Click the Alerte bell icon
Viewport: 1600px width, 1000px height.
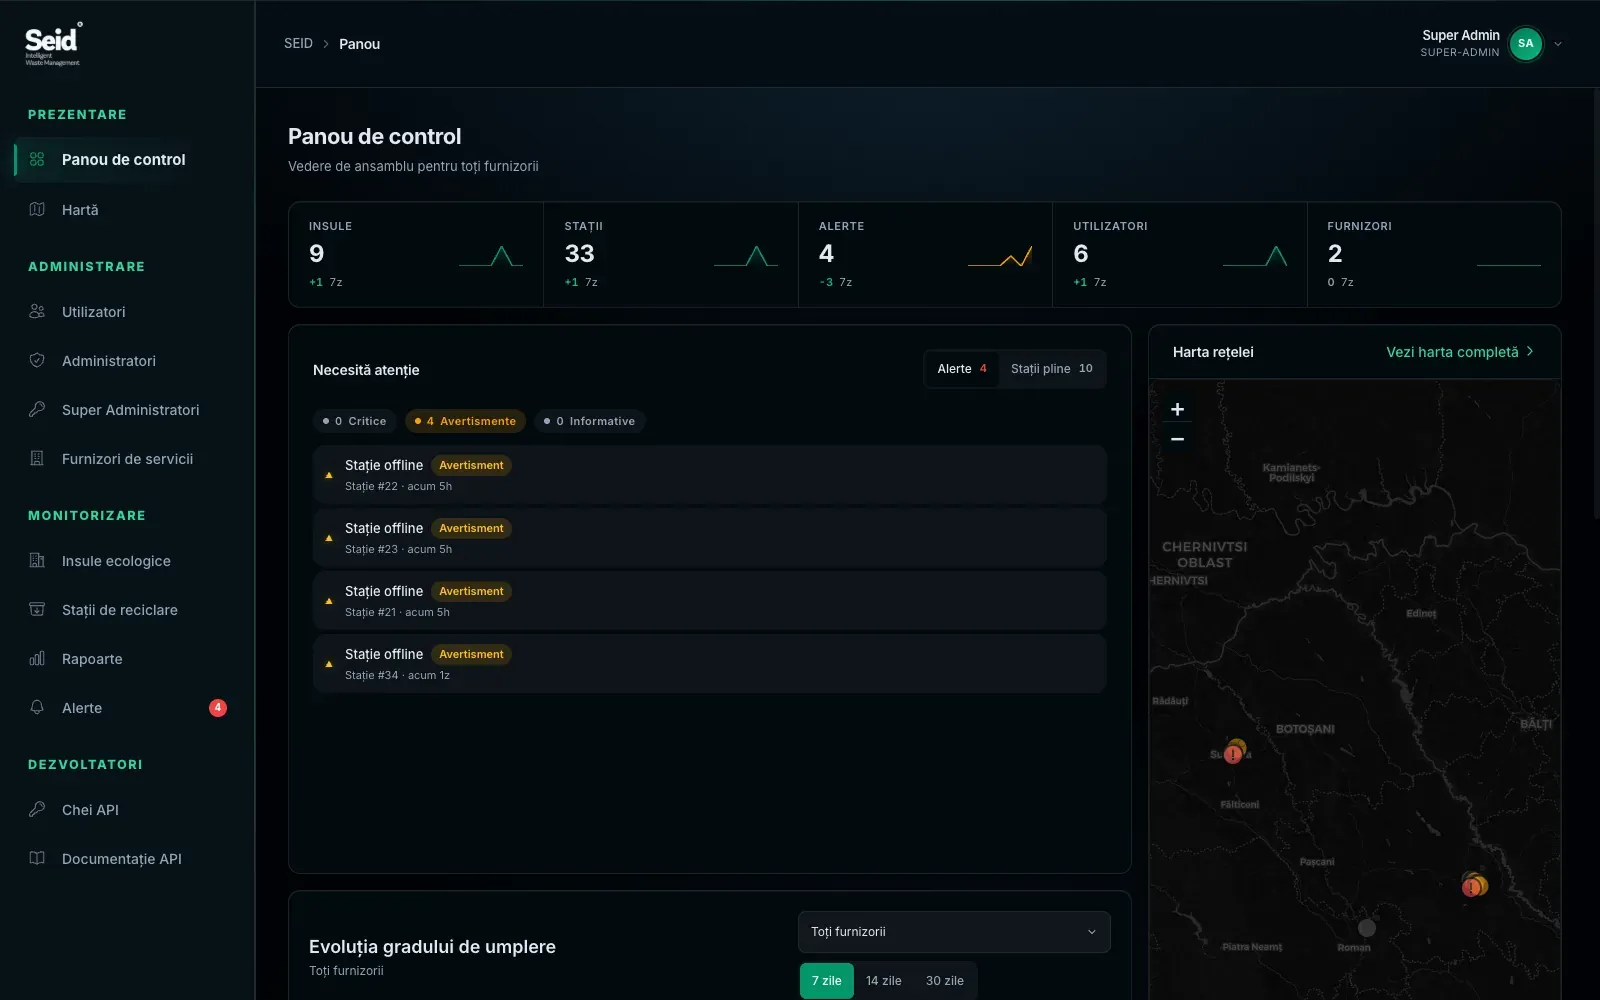(x=37, y=707)
